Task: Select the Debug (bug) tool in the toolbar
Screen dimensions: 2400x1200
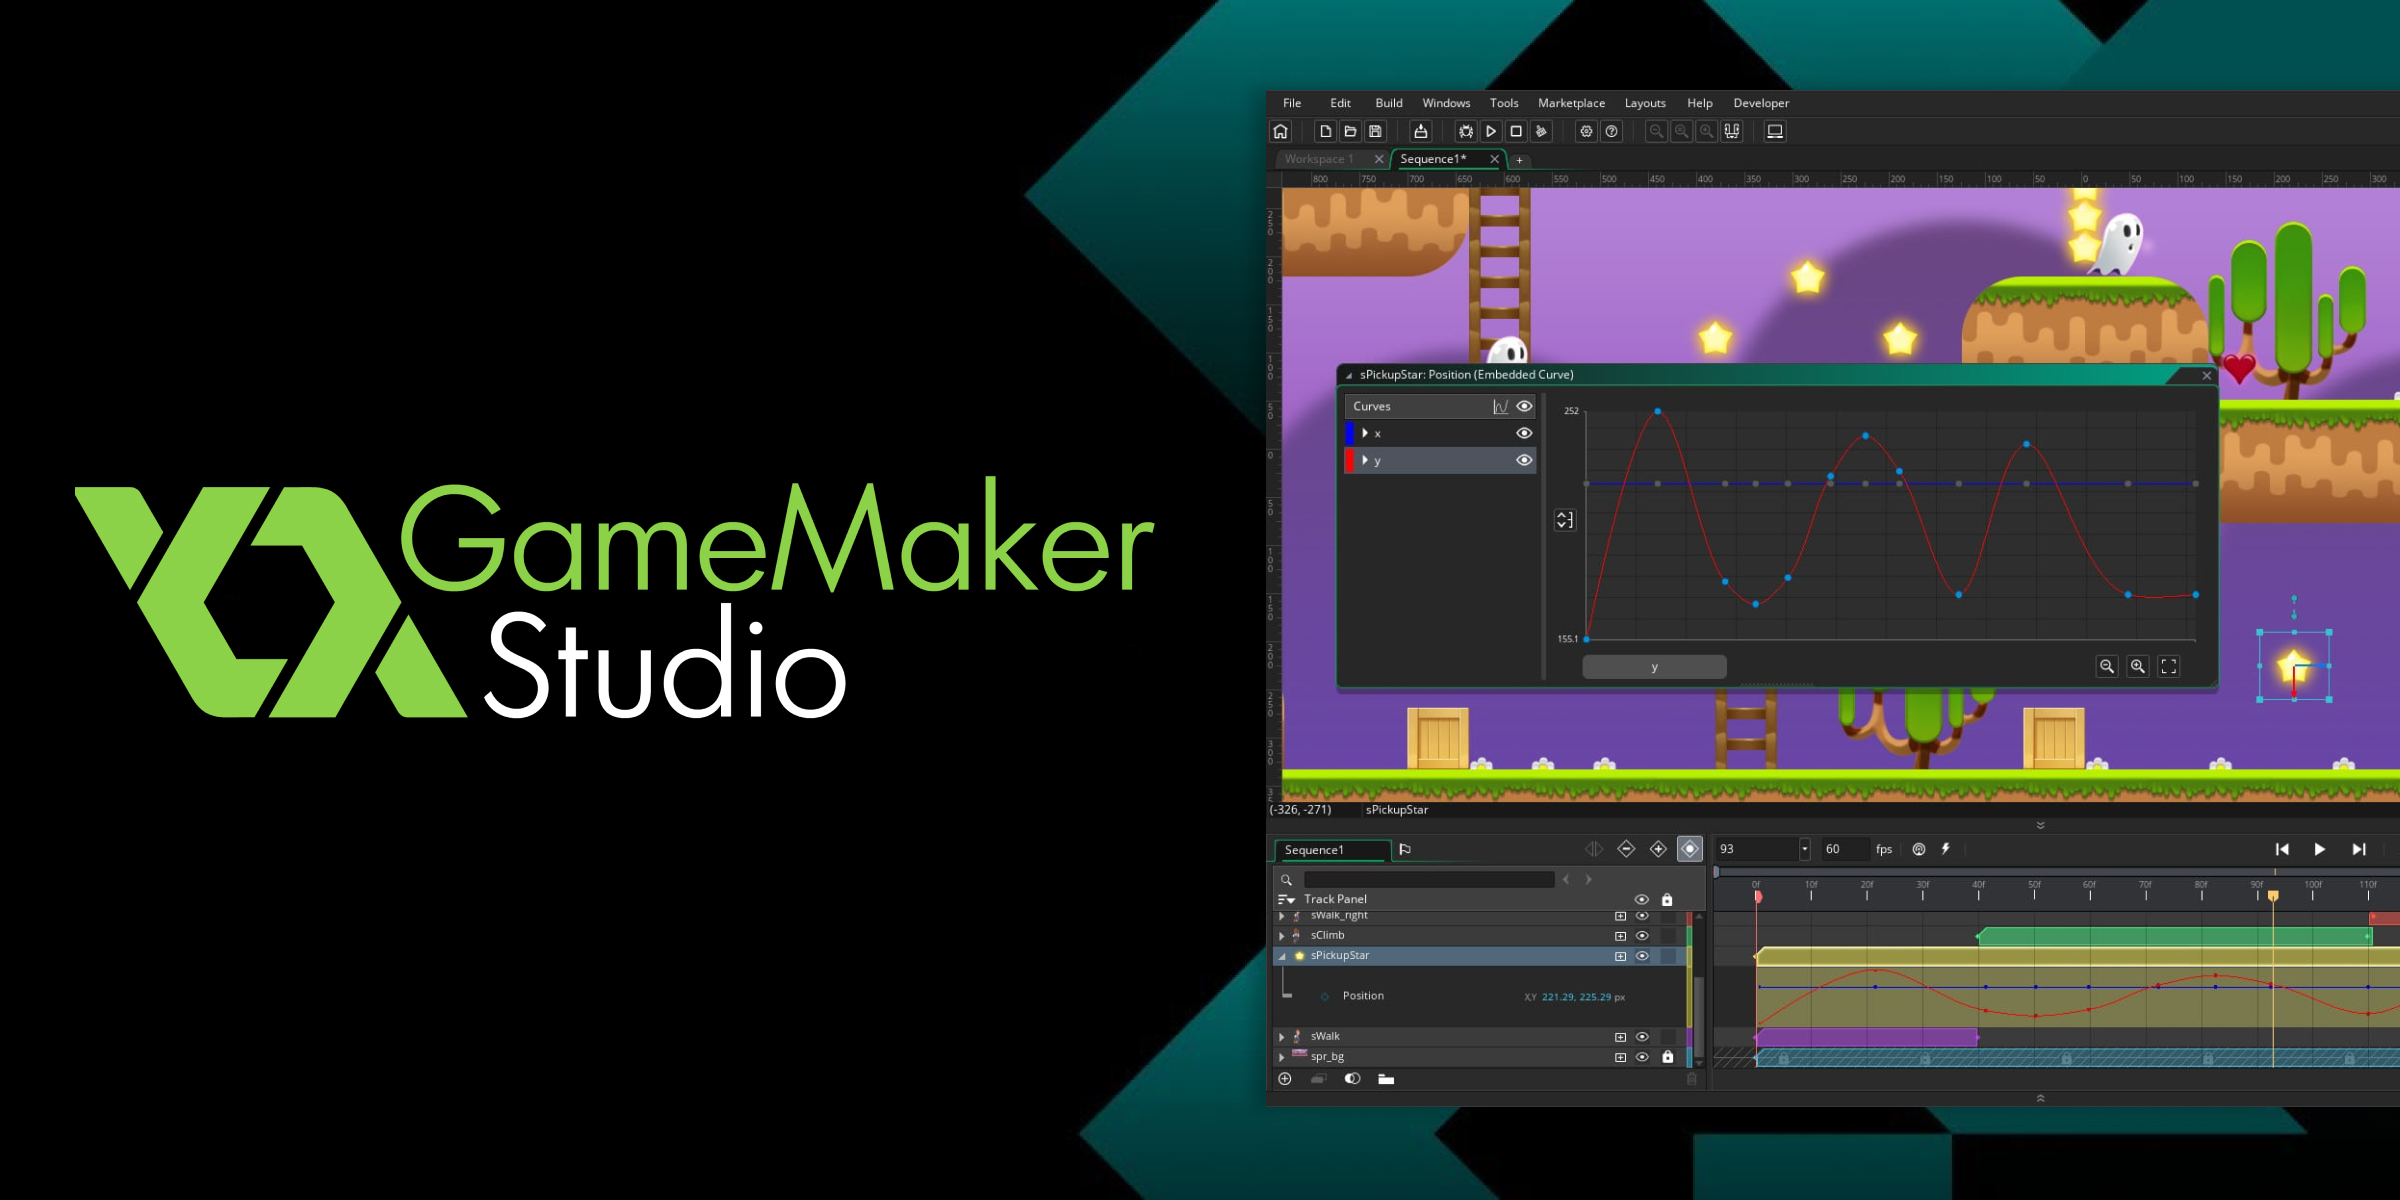Action: pos(1465,130)
